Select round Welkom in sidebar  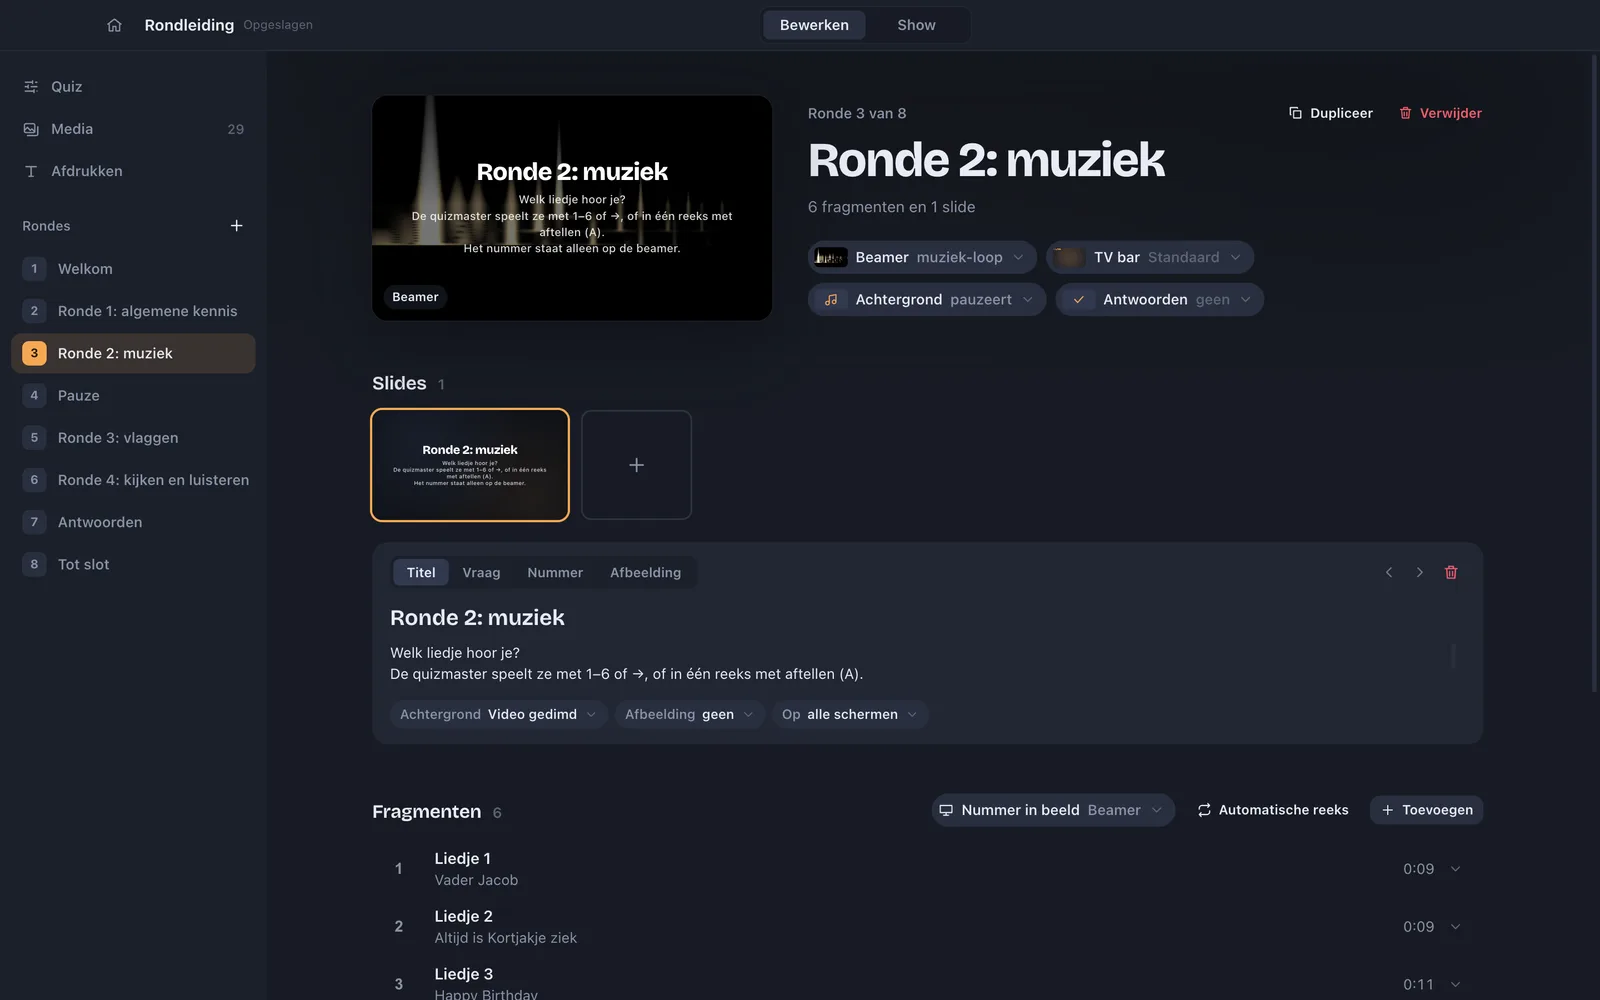click(133, 269)
